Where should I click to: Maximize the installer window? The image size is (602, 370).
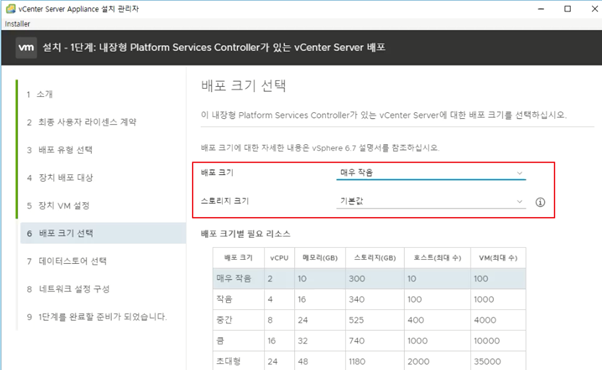(567, 9)
